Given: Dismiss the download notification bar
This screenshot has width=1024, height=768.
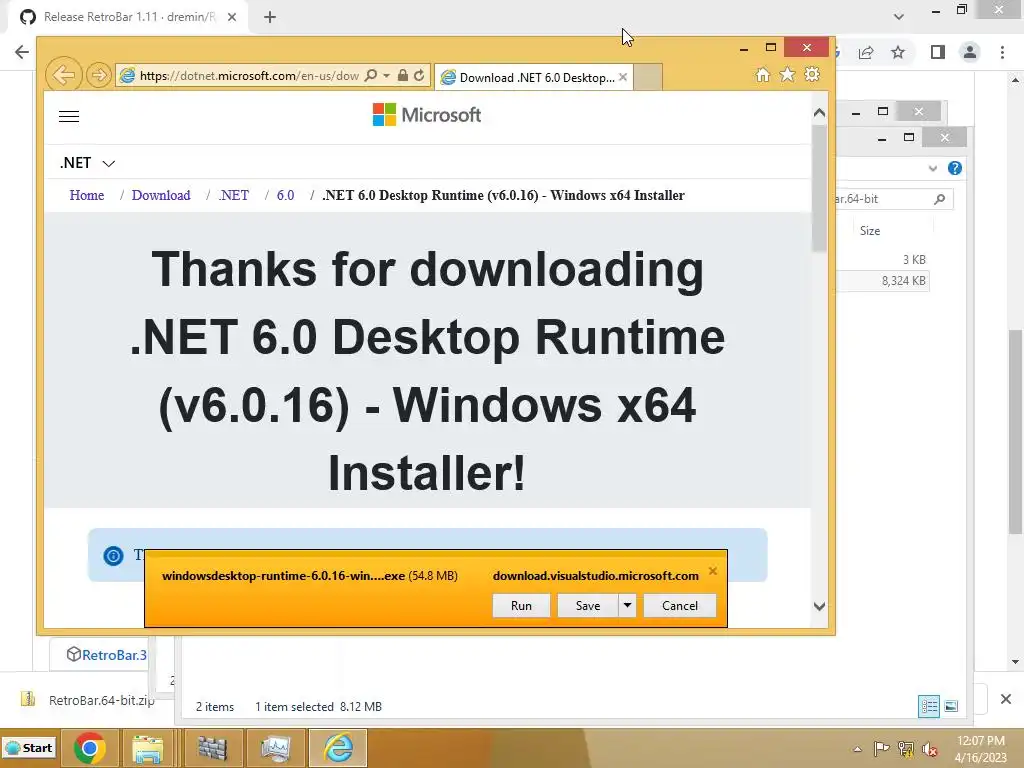Looking at the screenshot, I should tap(712, 571).
